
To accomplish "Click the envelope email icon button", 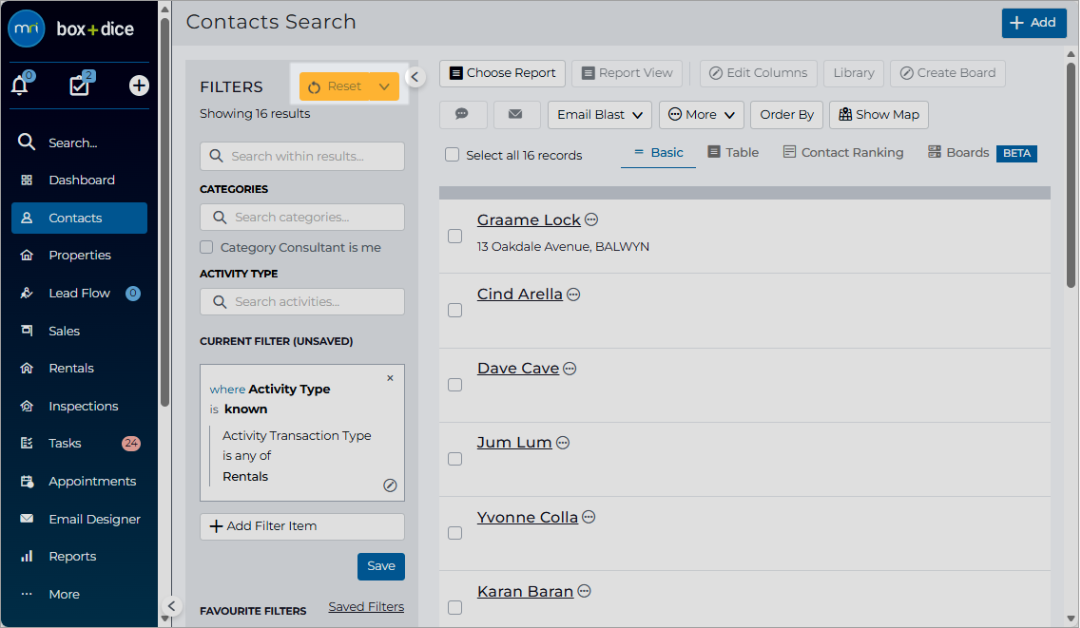I will 515,114.
